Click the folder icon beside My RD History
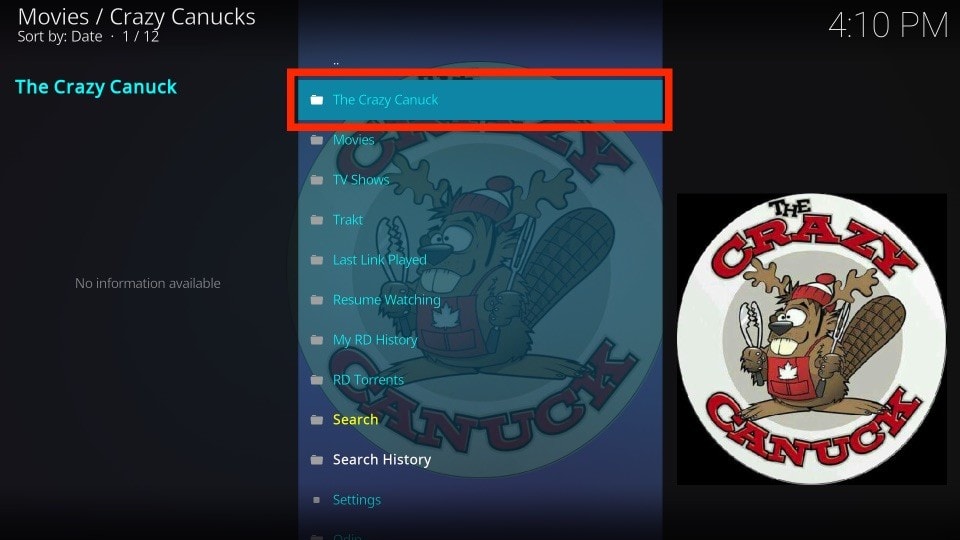Viewport: 960px width, 540px height. pyautogui.click(x=317, y=340)
